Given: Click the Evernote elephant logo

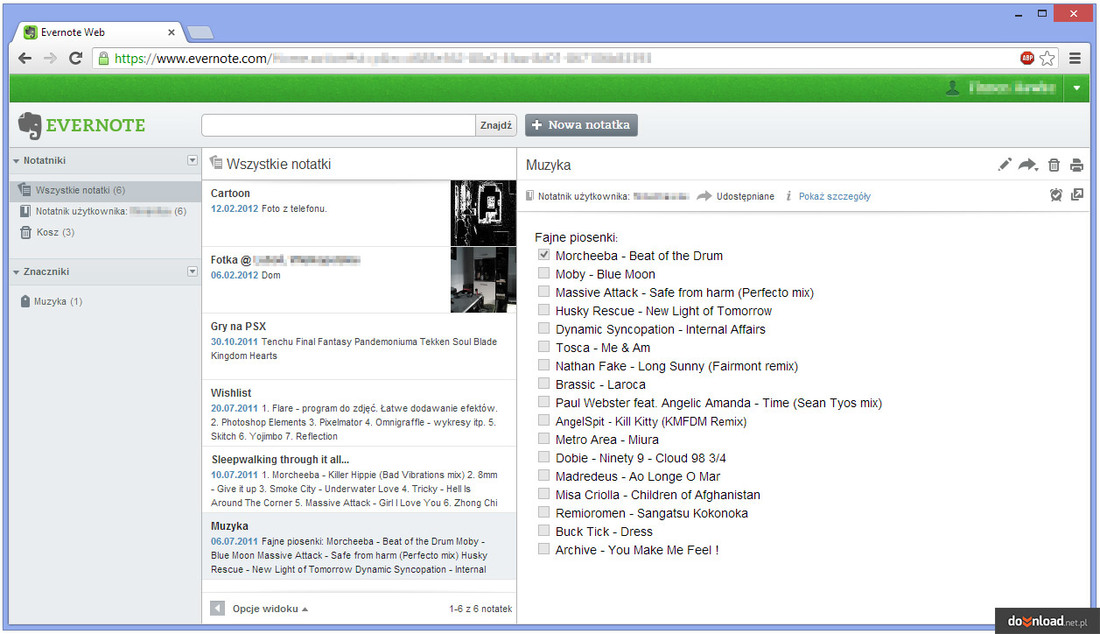Looking at the screenshot, I should [x=29, y=126].
